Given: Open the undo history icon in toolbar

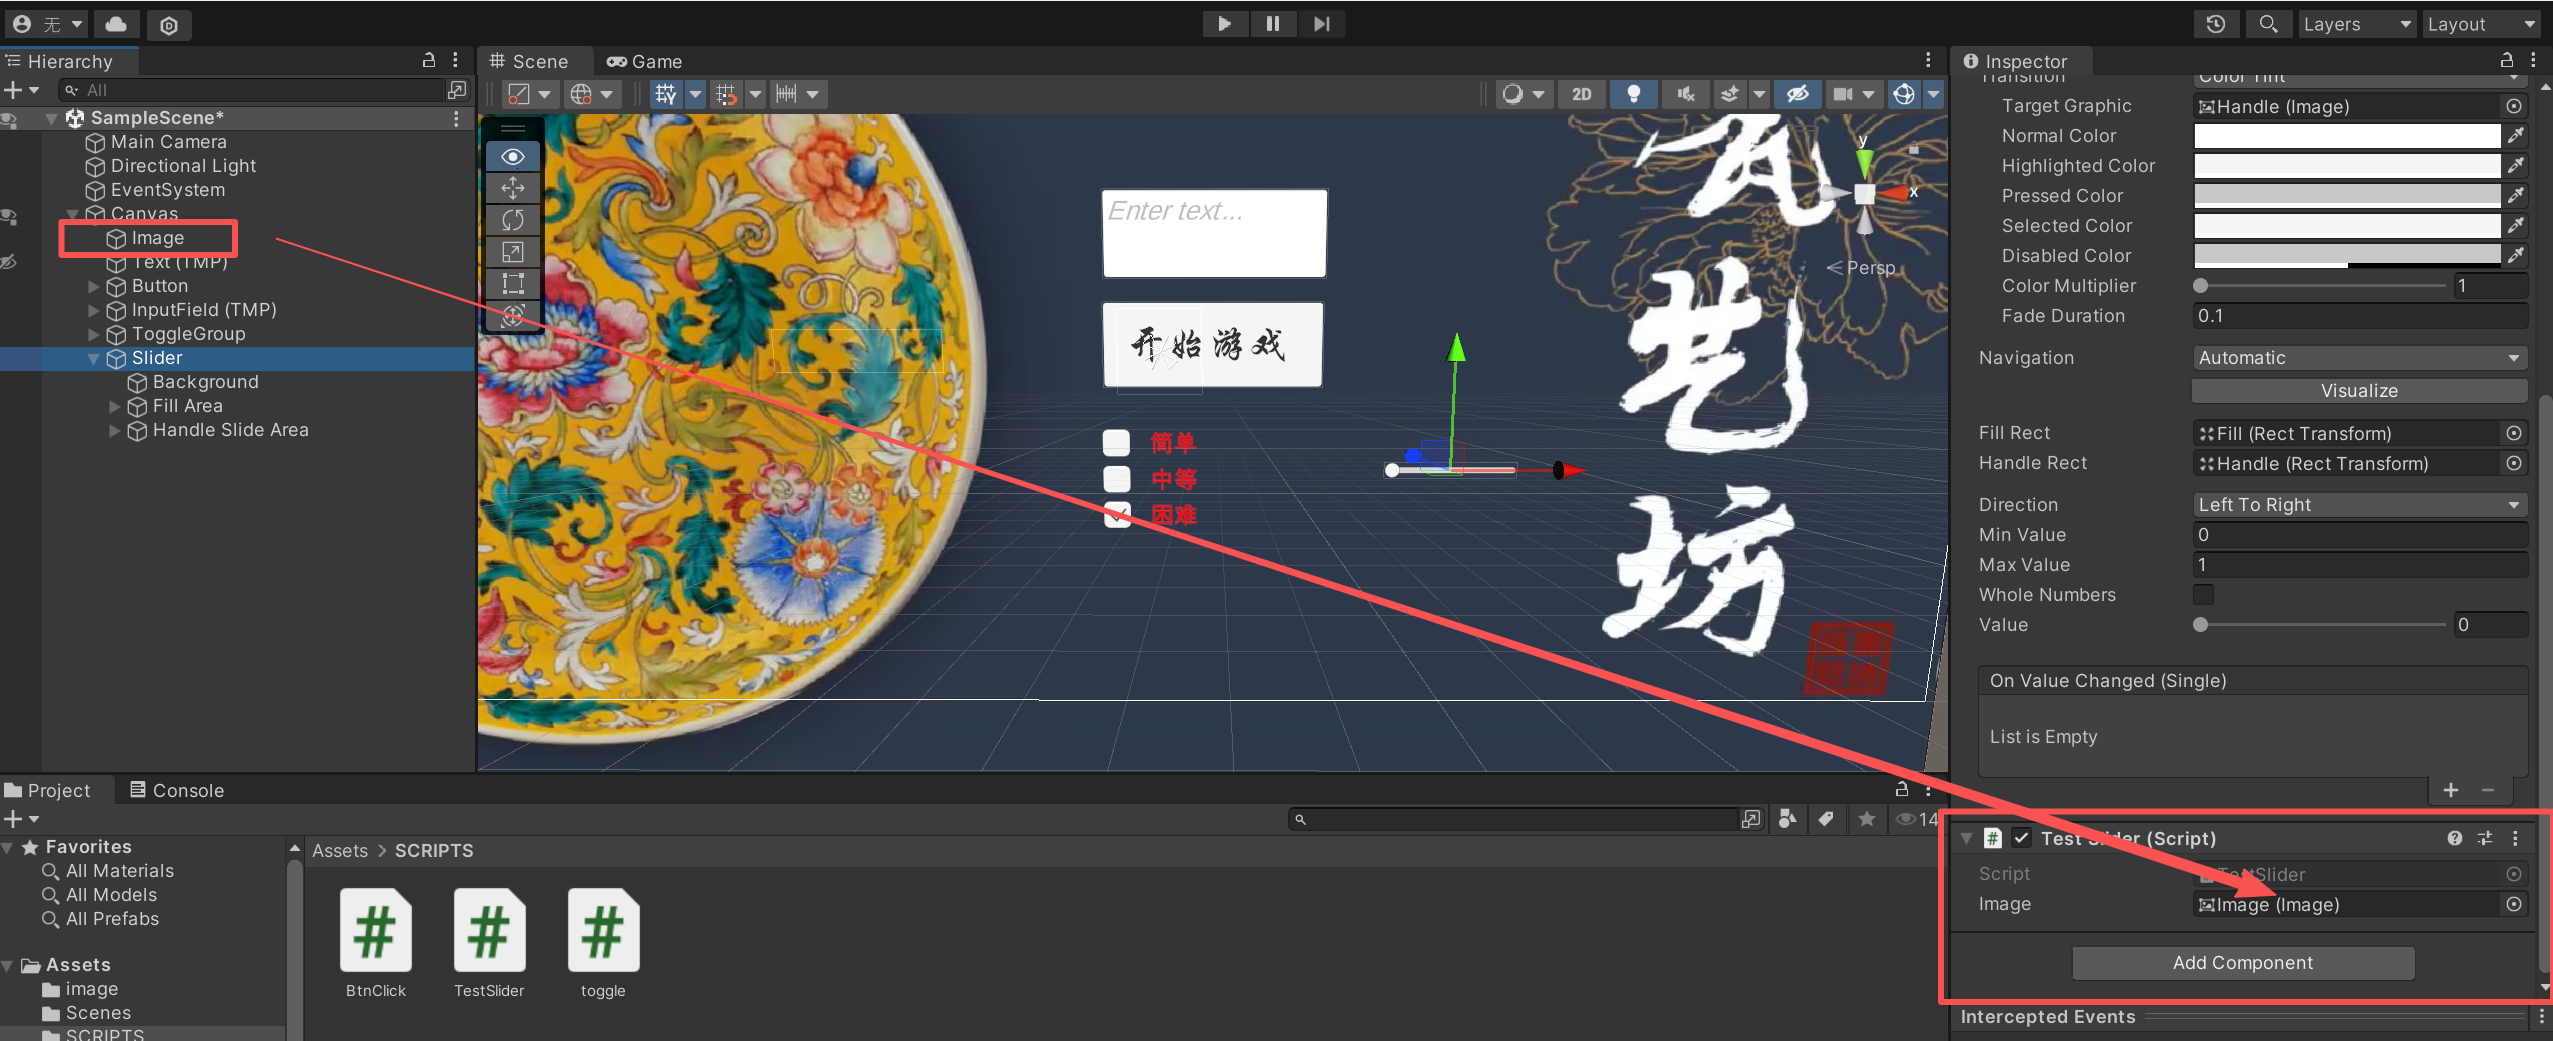Looking at the screenshot, I should (2215, 23).
